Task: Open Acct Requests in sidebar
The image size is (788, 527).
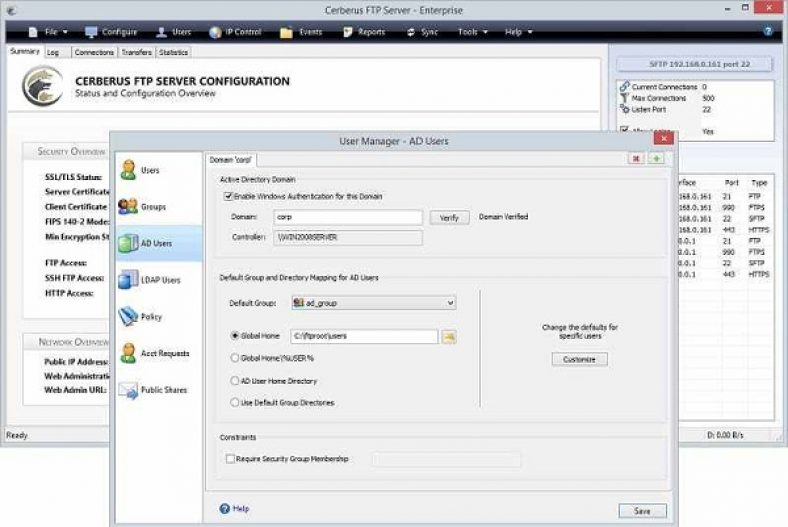Action: pyautogui.click(x=158, y=353)
